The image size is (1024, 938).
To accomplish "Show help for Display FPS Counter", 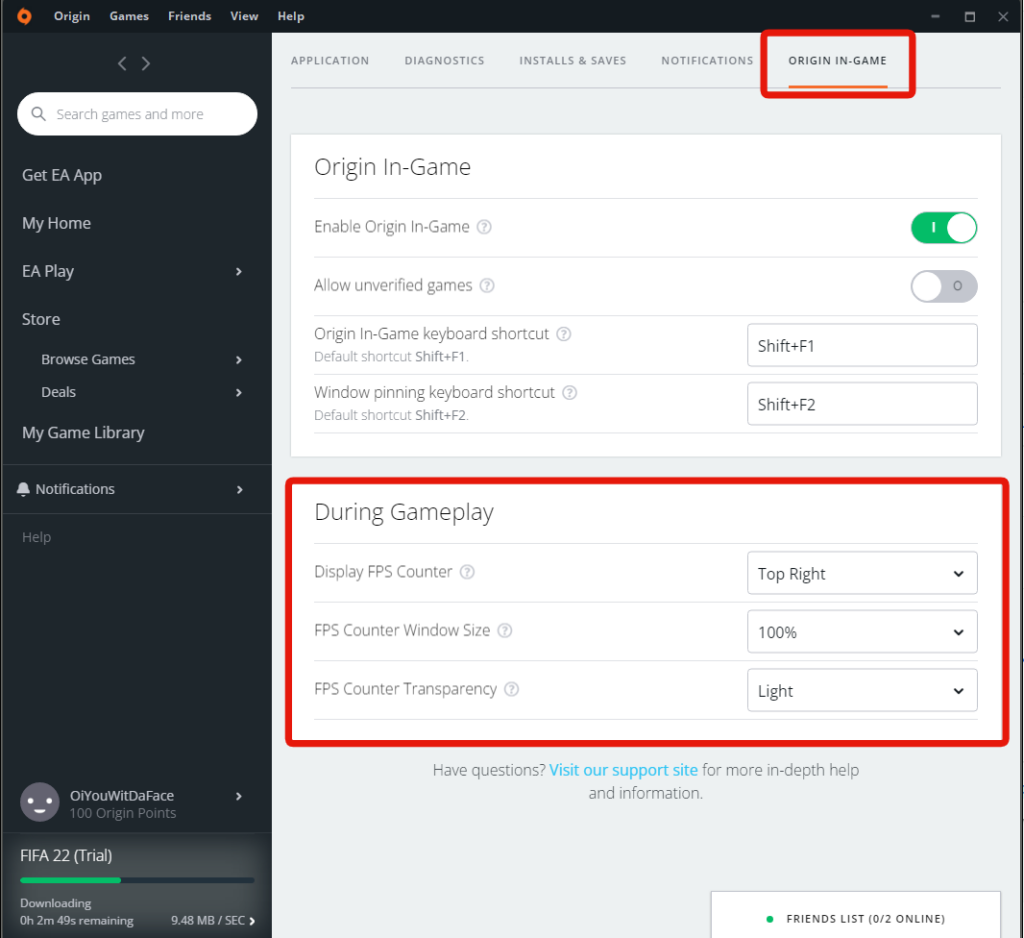I will coord(467,572).
